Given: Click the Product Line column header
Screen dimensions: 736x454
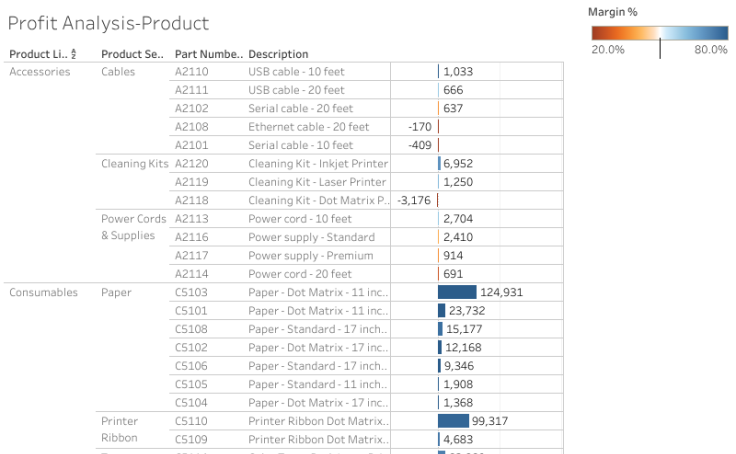Looking at the screenshot, I should pos(37,54).
